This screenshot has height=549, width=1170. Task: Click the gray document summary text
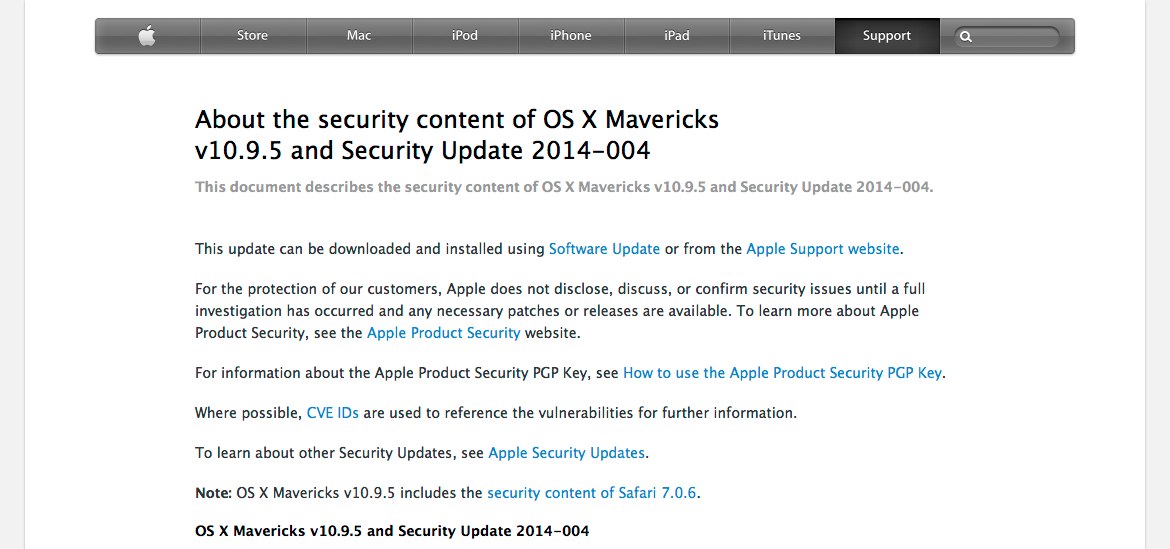tap(563, 187)
